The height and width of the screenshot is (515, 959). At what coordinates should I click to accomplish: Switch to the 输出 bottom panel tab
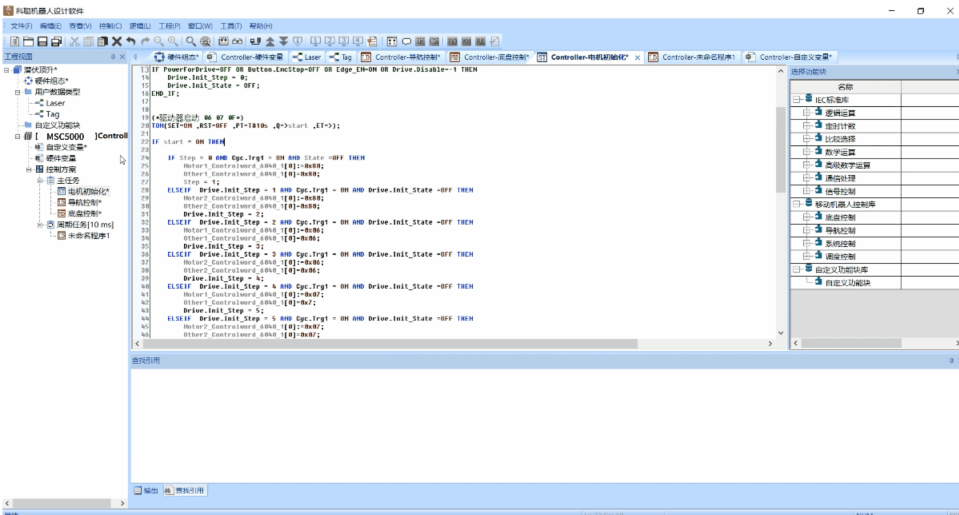(146, 491)
